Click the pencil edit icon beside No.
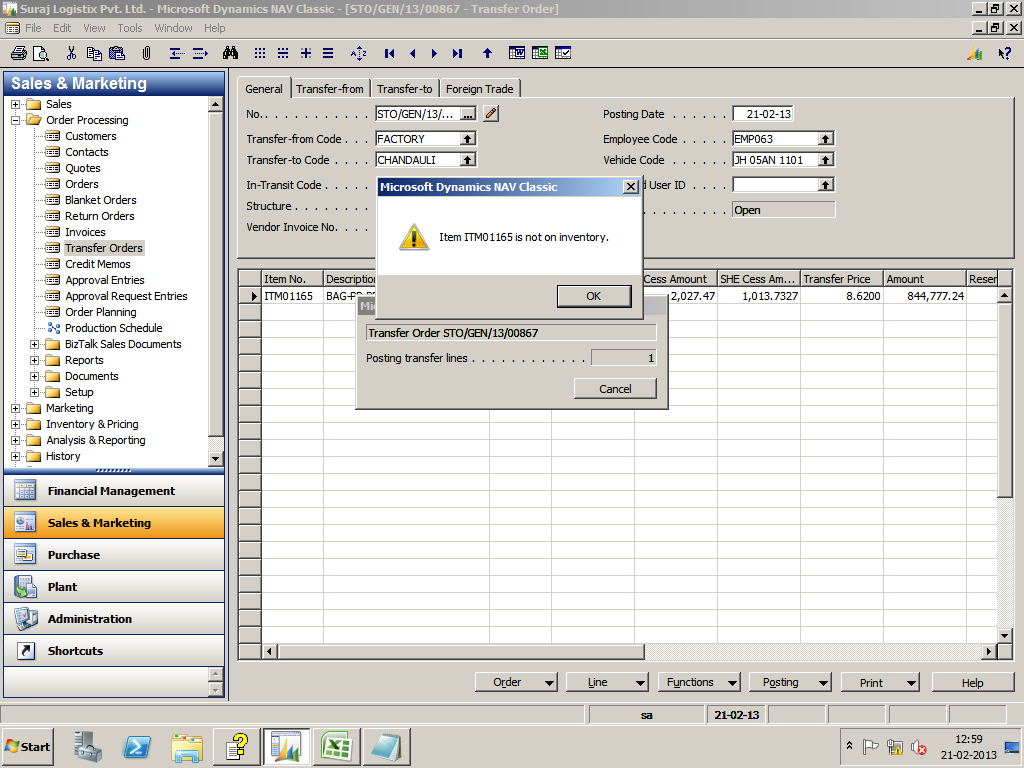The width and height of the screenshot is (1024, 768). [x=491, y=114]
